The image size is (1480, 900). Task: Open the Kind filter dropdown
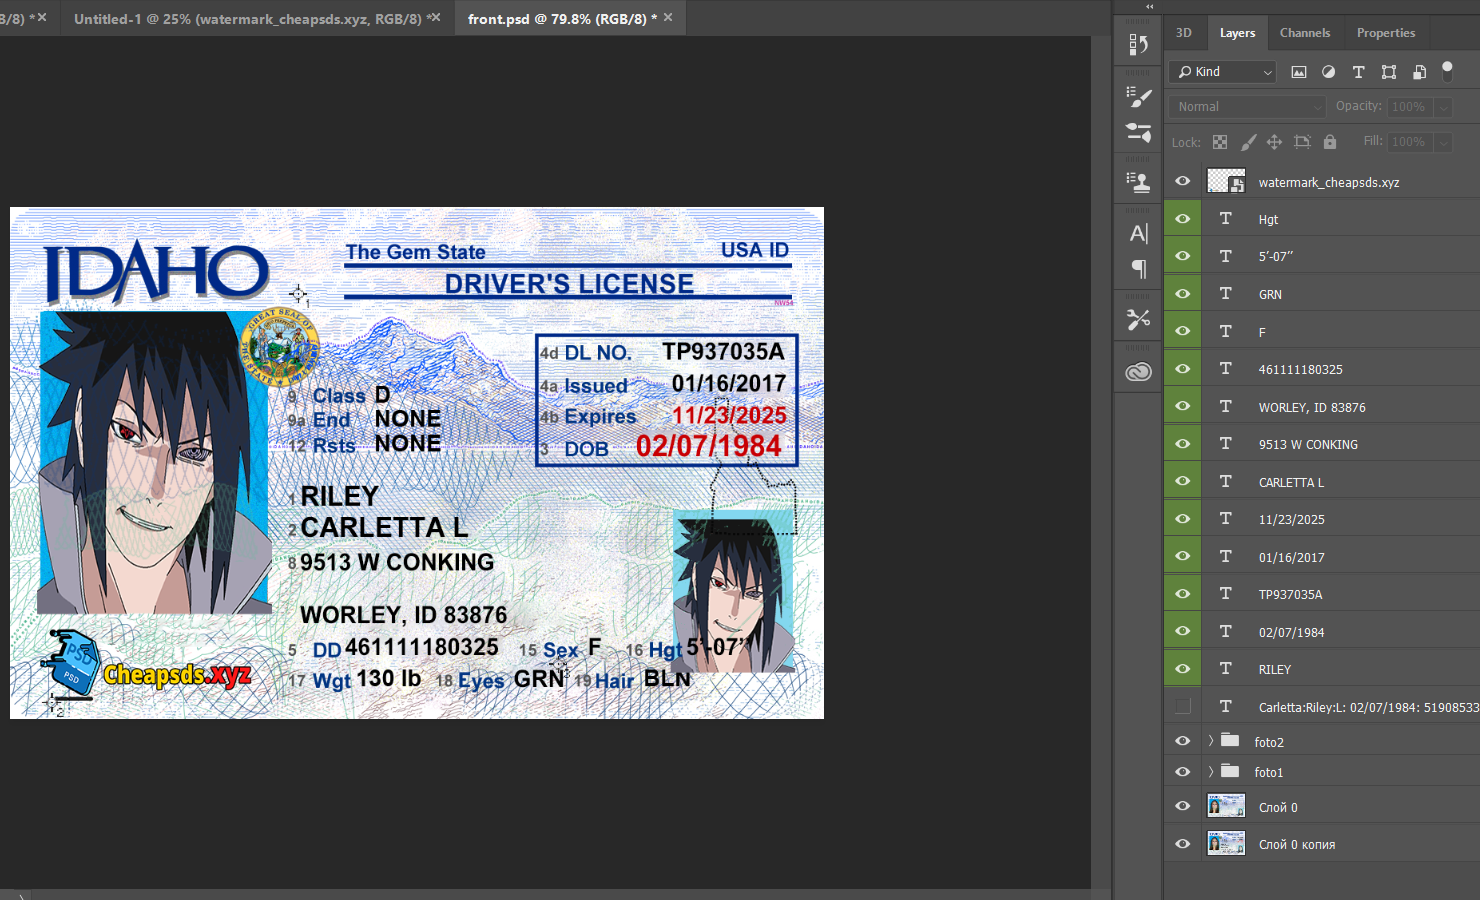(x=1222, y=72)
